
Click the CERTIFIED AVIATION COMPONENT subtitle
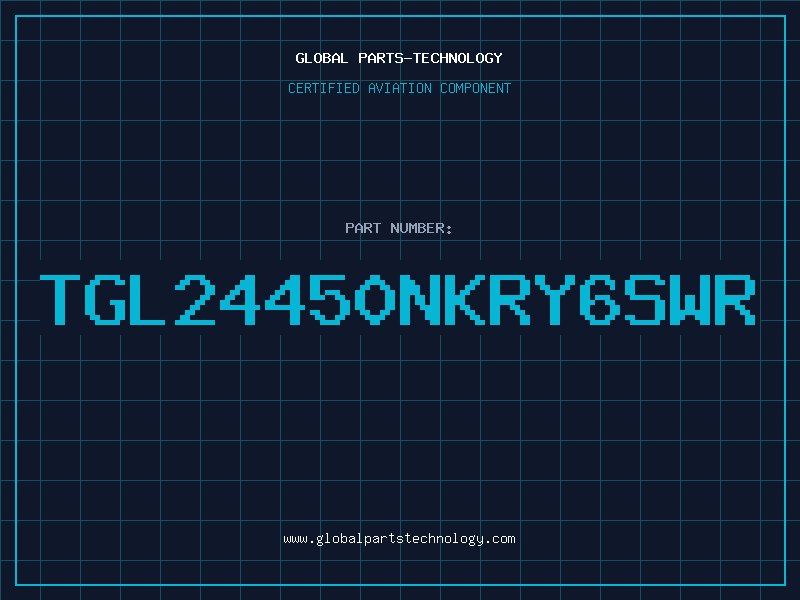[x=399, y=88]
